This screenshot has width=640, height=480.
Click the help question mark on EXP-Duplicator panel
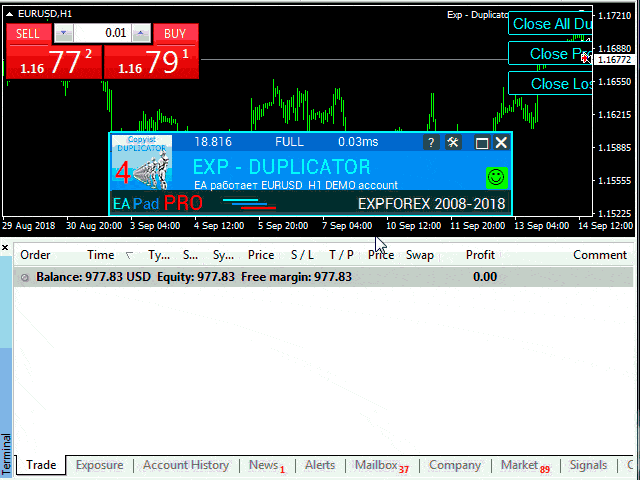tap(431, 143)
